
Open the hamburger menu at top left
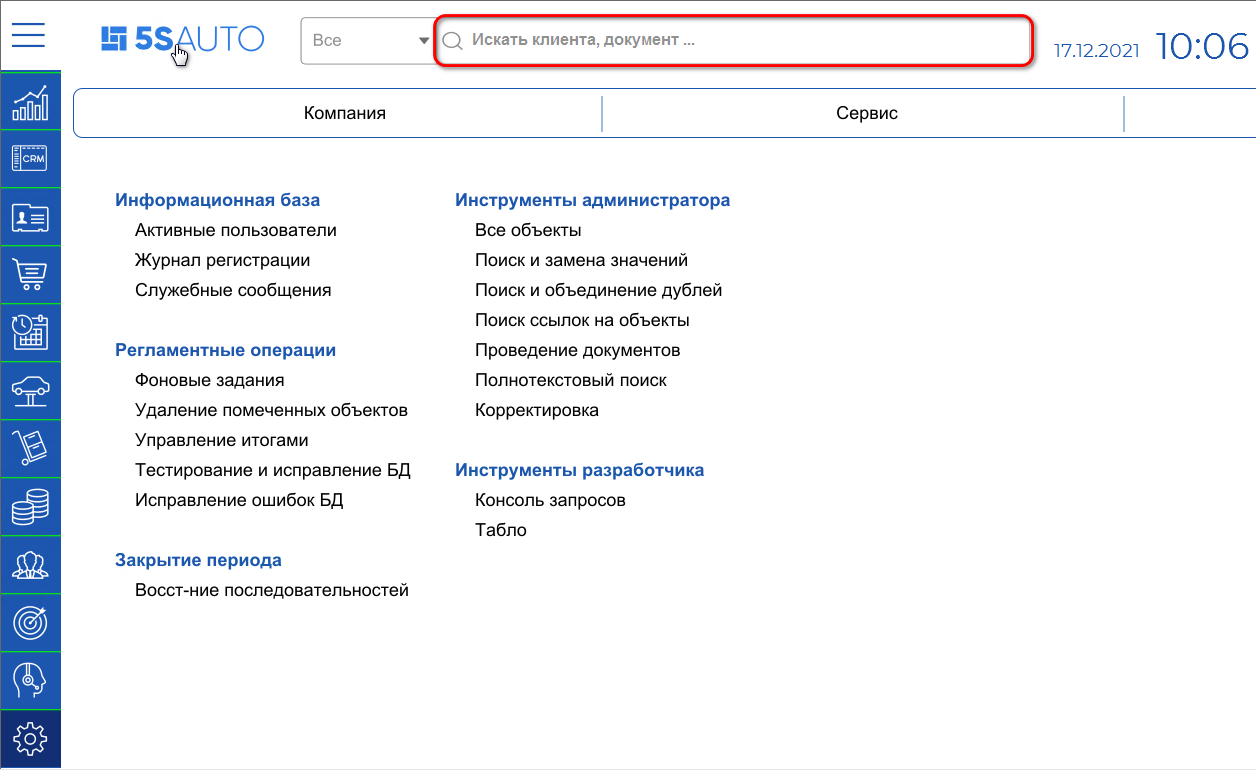(x=28, y=35)
